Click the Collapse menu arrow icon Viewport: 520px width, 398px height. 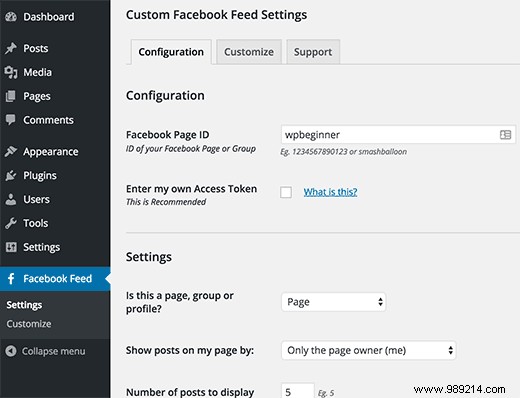(11, 351)
